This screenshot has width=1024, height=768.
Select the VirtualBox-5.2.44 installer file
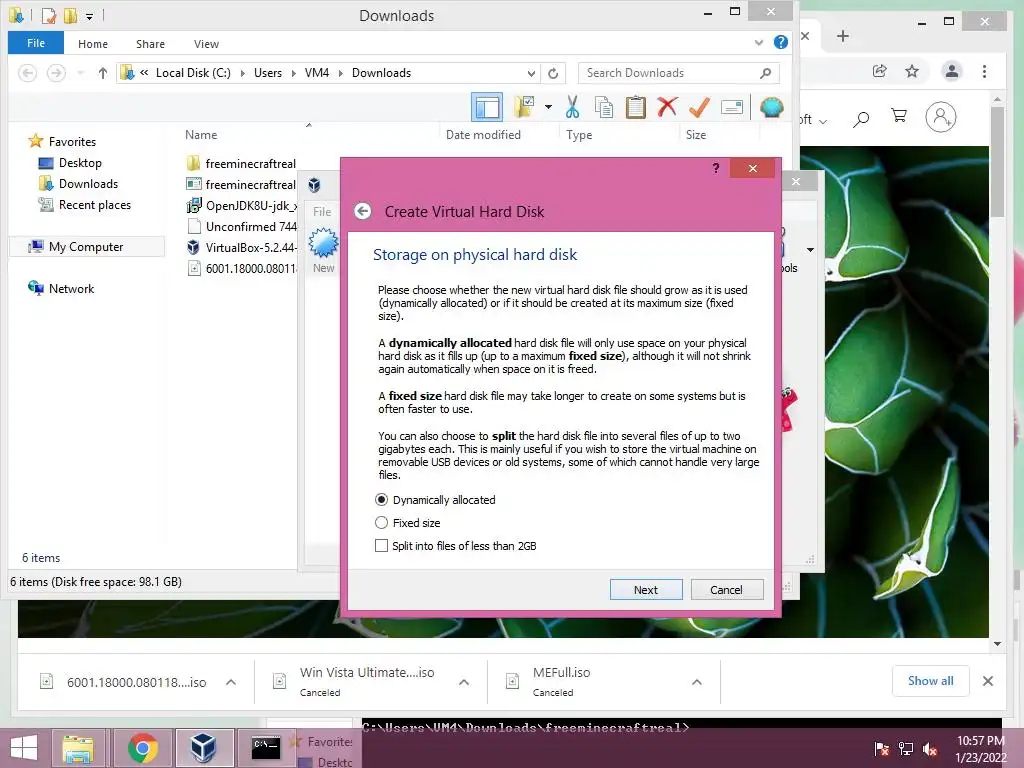(241, 248)
